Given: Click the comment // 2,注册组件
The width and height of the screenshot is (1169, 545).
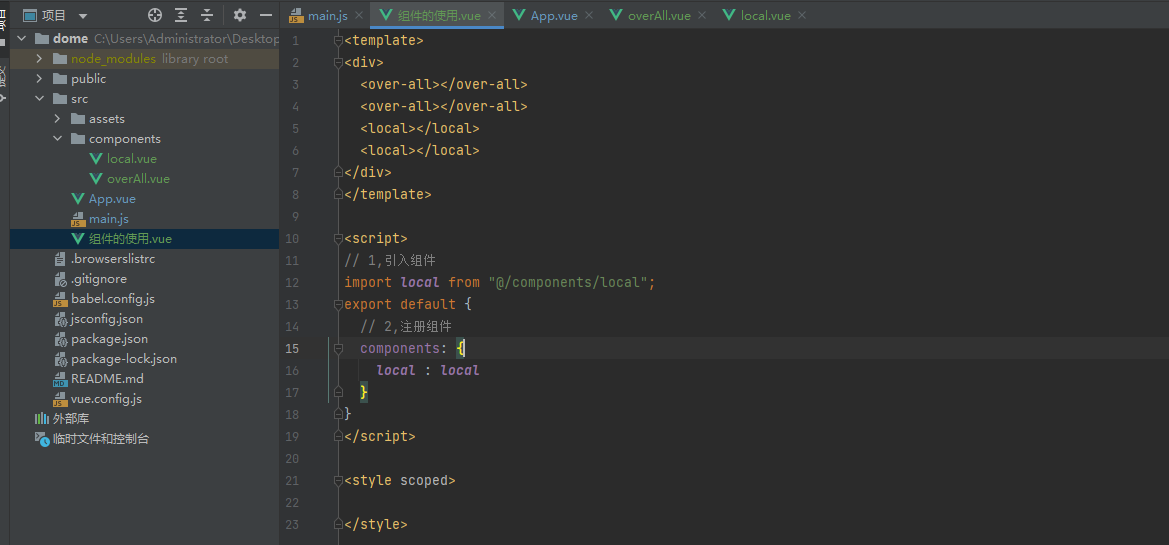Looking at the screenshot, I should click(406, 327).
